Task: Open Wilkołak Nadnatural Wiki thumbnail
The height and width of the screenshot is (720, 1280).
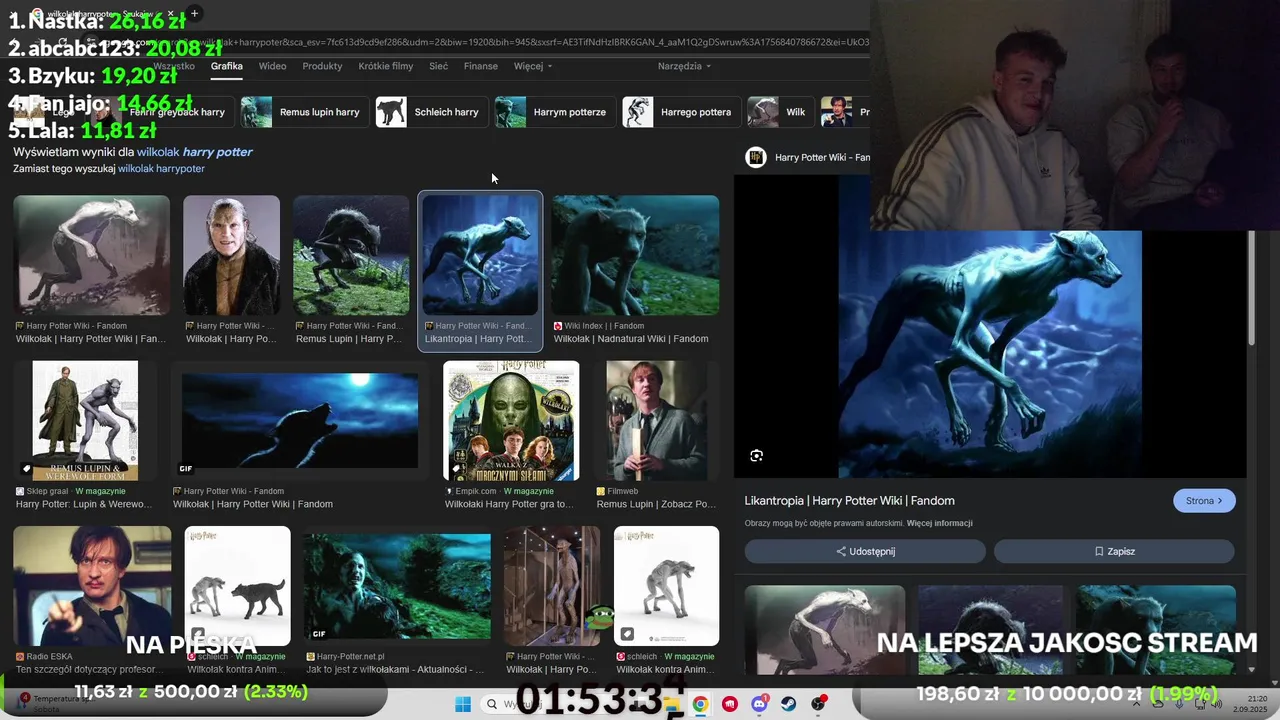Action: 635,255
